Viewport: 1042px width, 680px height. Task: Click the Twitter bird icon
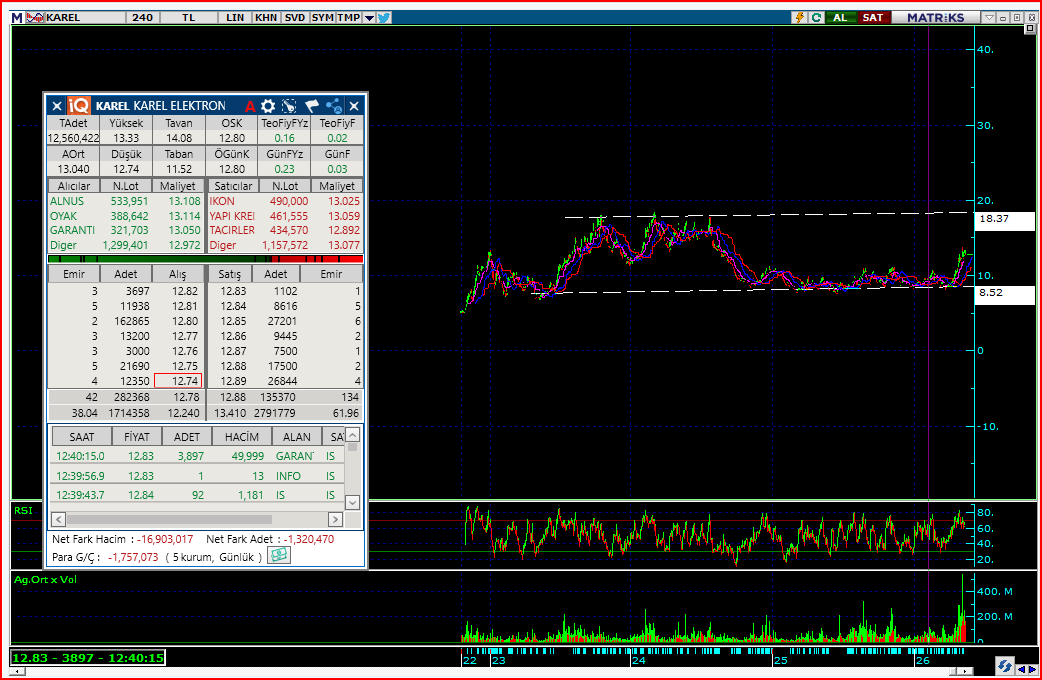click(x=384, y=17)
